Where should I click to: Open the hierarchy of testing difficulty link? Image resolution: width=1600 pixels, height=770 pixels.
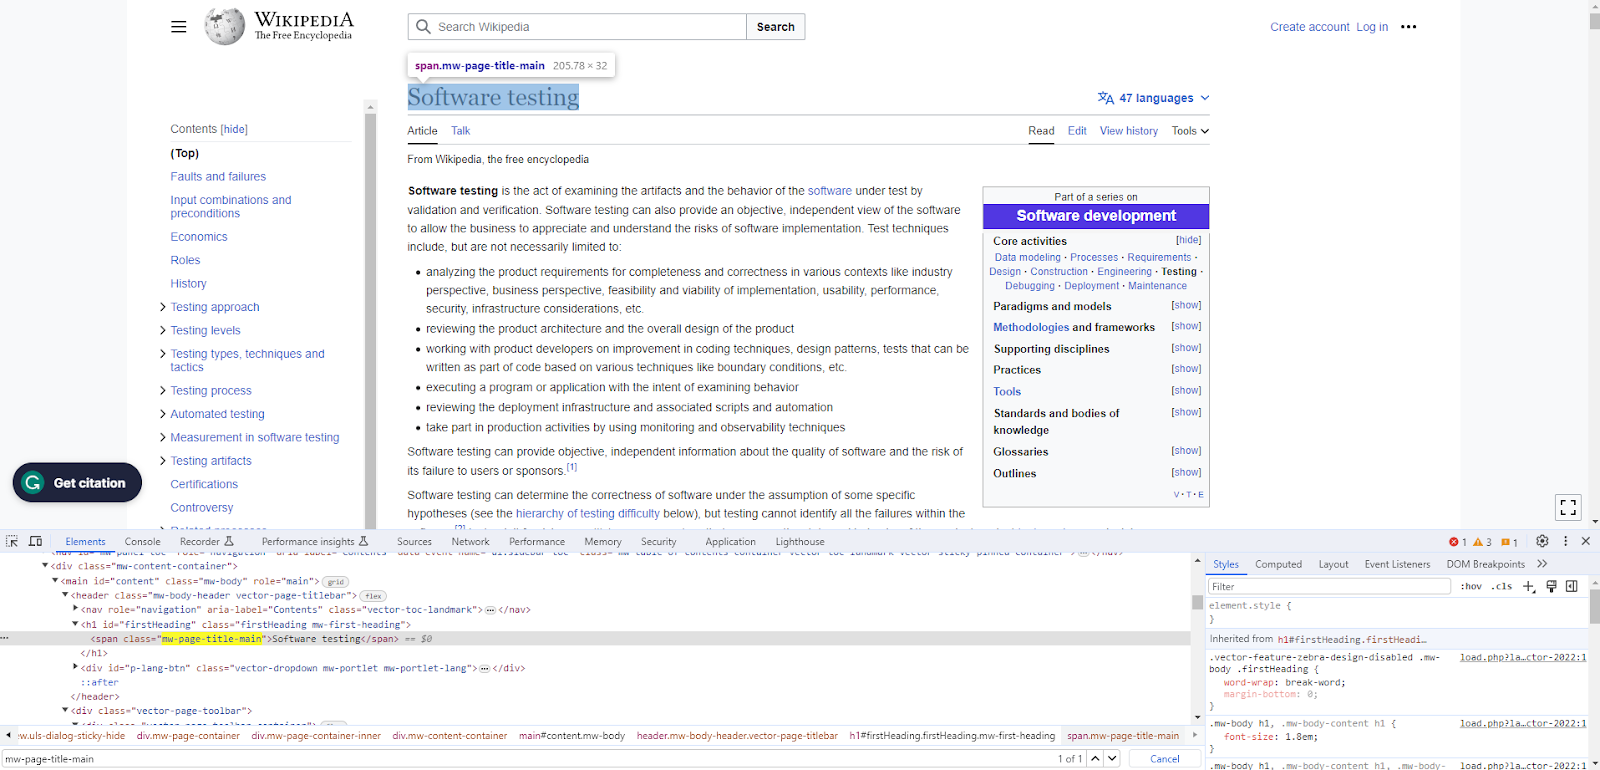[588, 514]
